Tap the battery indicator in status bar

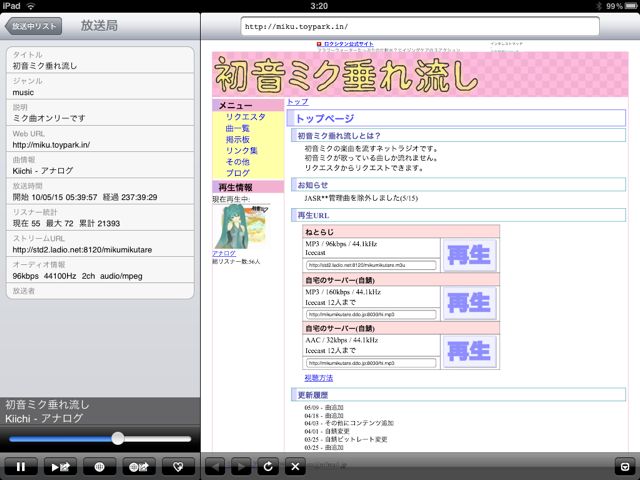pyautogui.click(x=630, y=6)
